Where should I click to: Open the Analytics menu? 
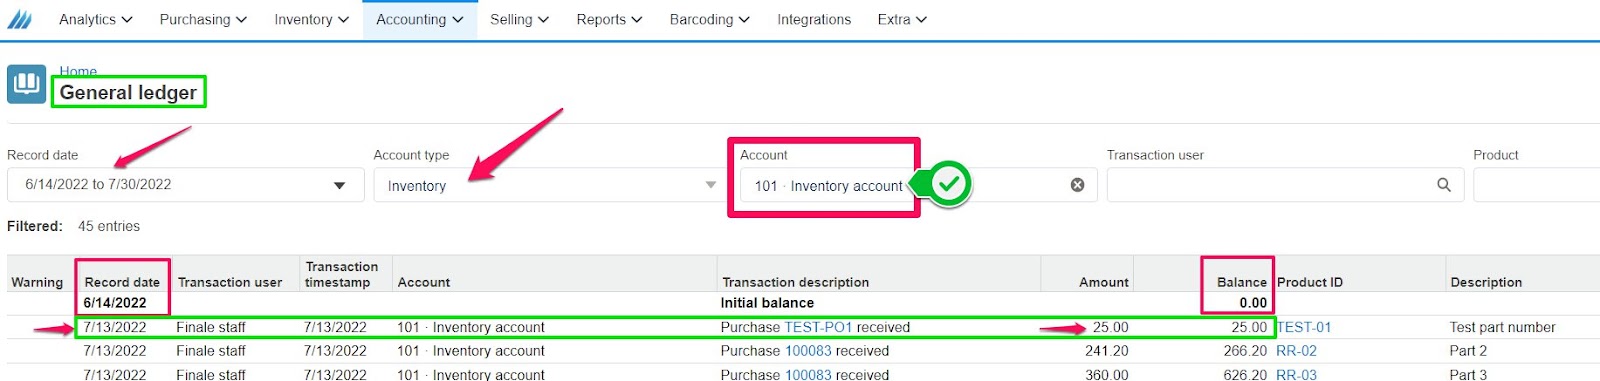tap(95, 19)
